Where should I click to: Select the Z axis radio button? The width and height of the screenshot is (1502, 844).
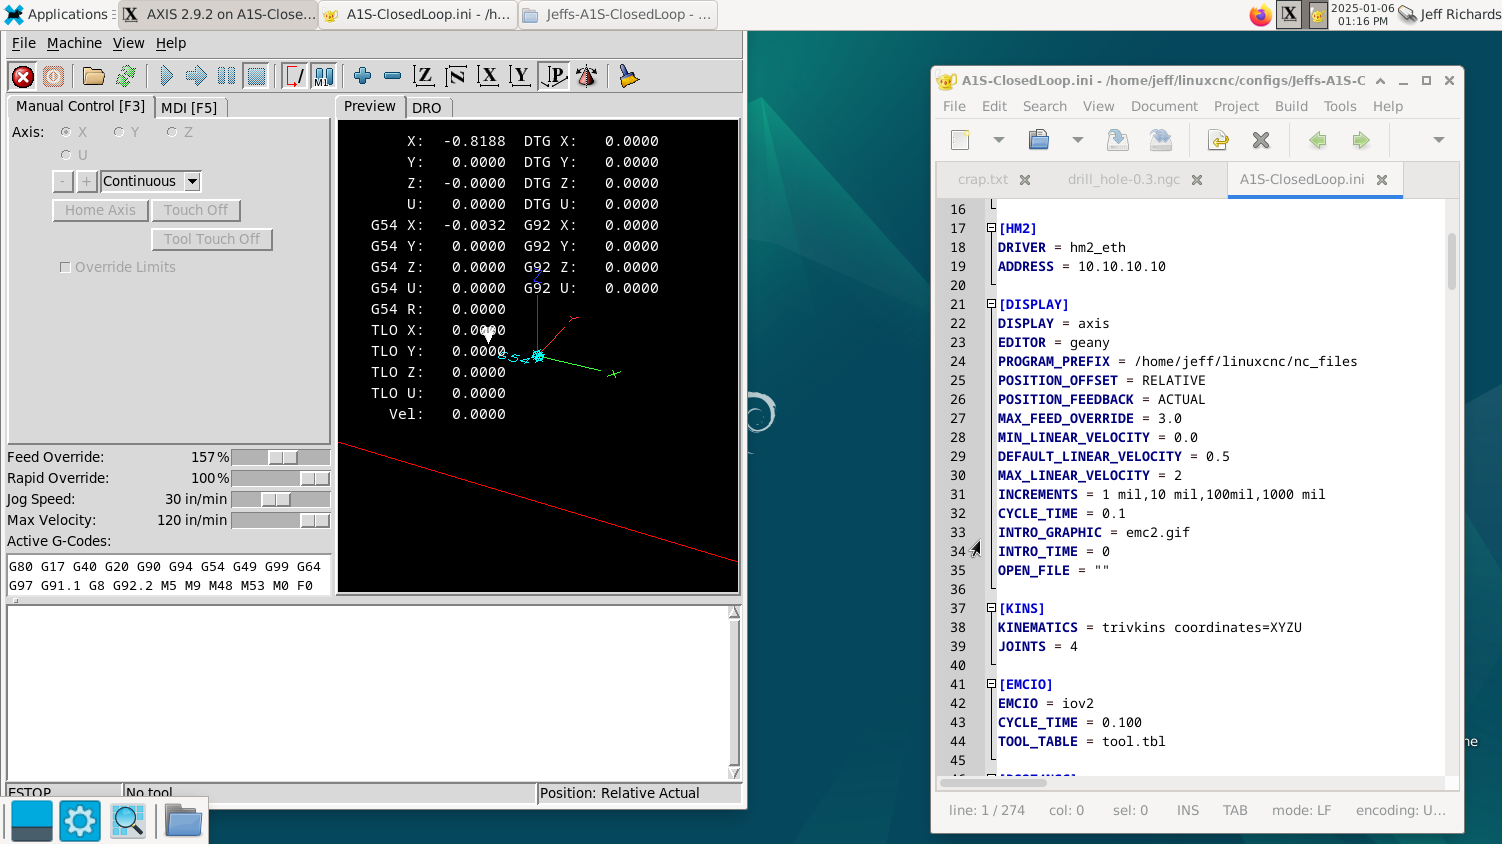(172, 132)
